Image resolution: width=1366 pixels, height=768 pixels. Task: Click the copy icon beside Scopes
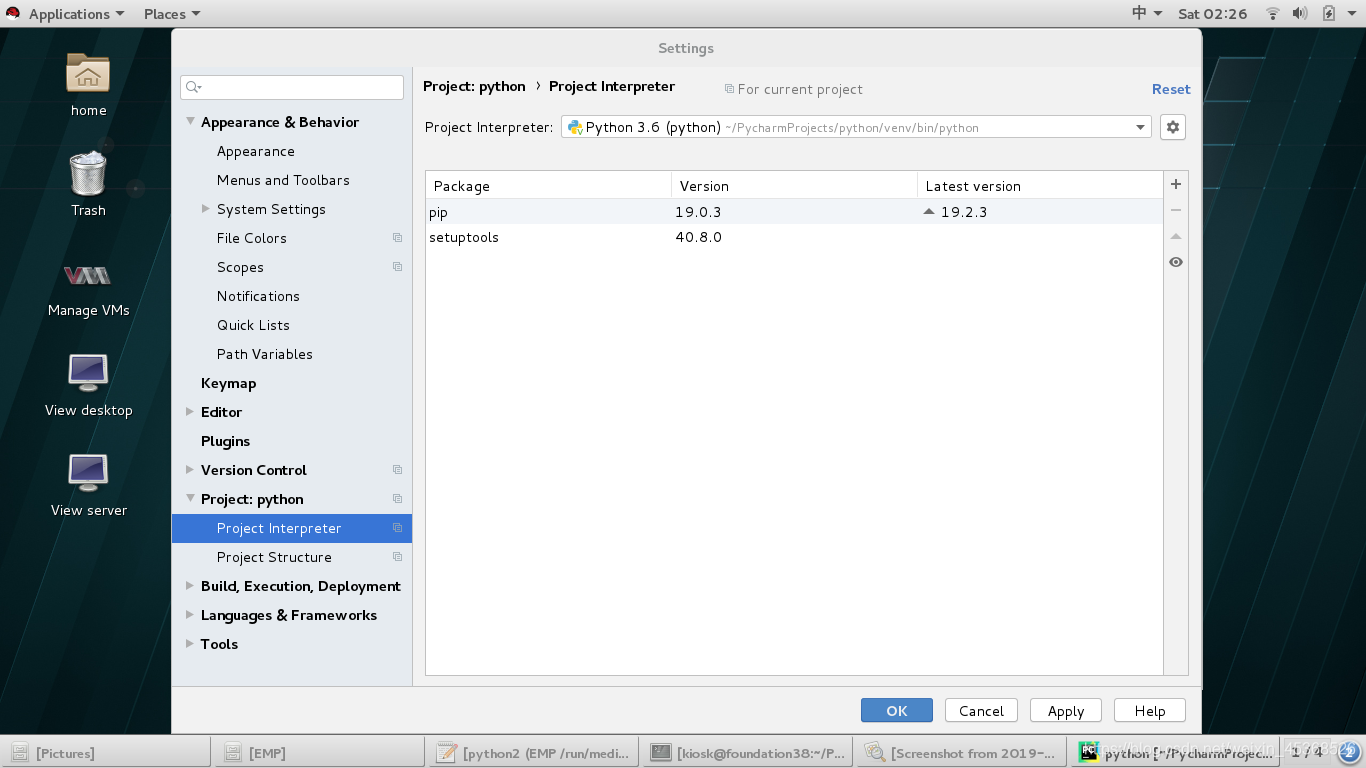point(397,267)
